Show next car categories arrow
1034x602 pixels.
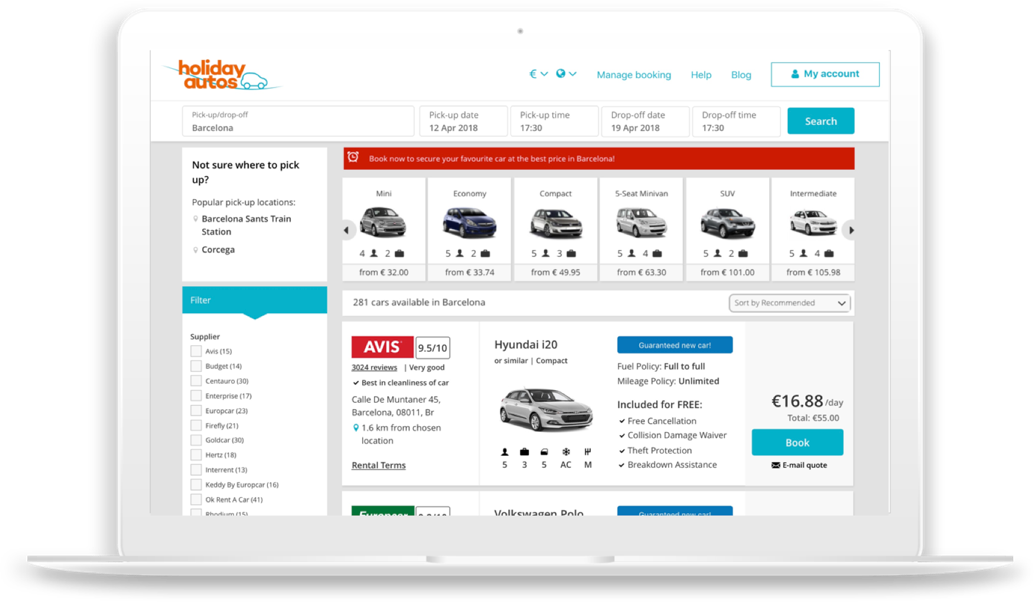[851, 230]
